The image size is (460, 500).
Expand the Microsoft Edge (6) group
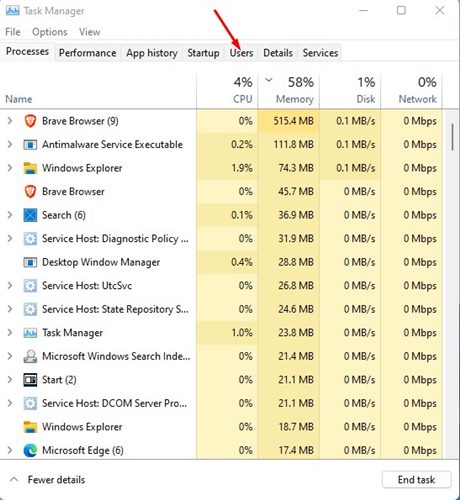[x=10, y=450]
